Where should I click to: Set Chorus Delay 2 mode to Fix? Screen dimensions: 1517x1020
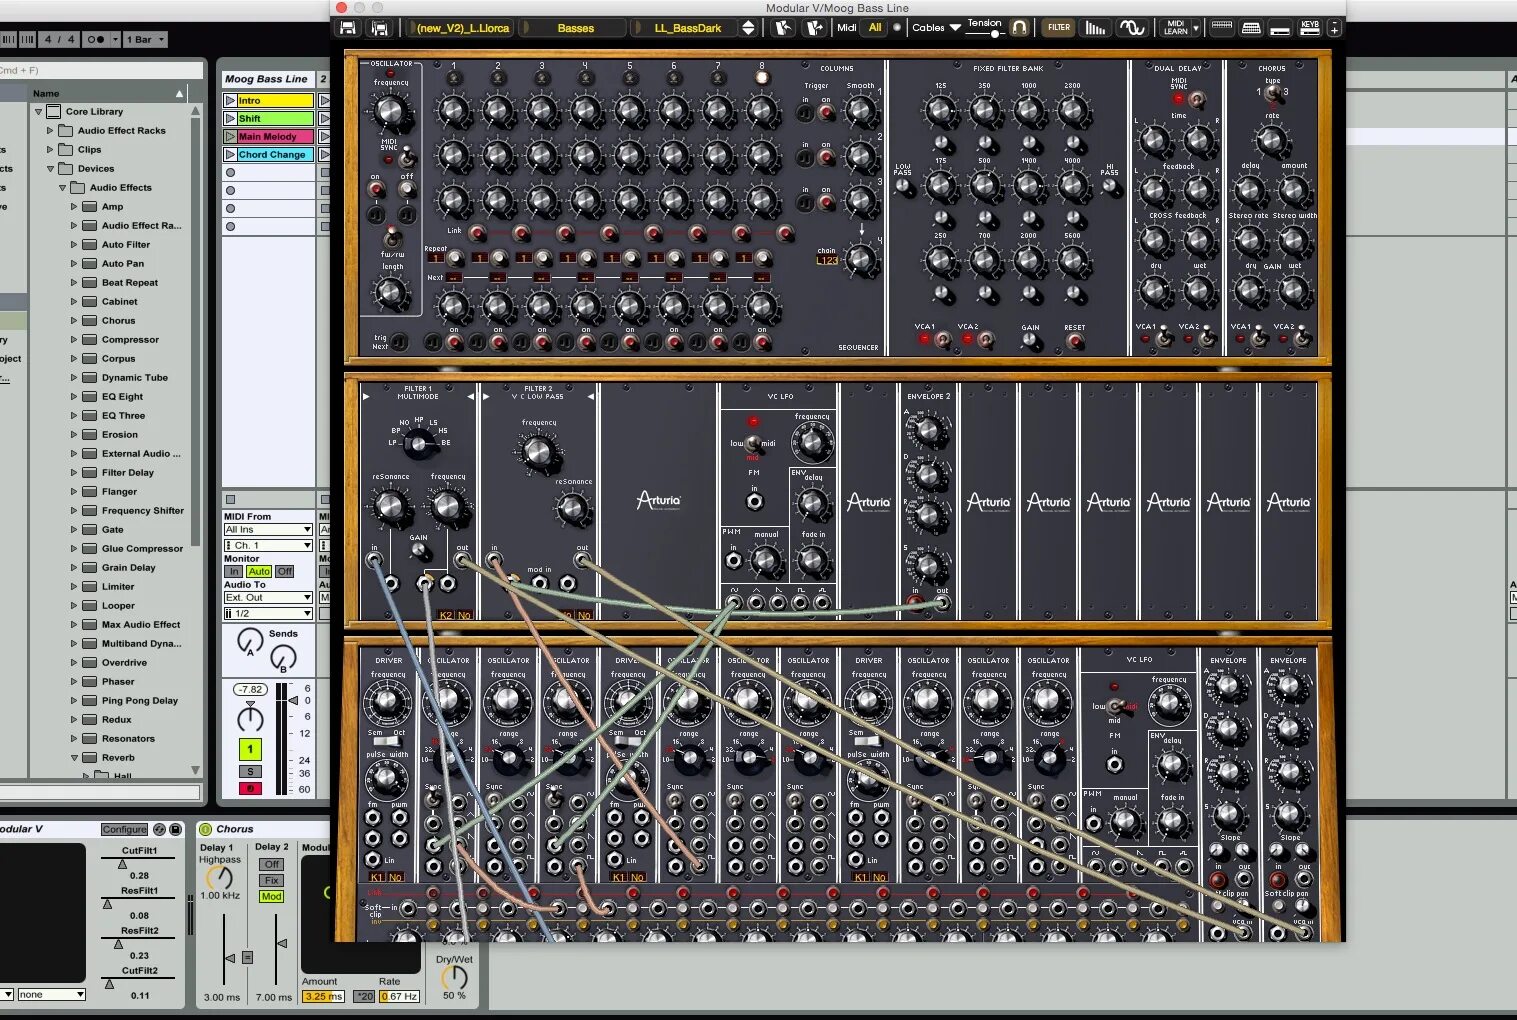tap(271, 880)
